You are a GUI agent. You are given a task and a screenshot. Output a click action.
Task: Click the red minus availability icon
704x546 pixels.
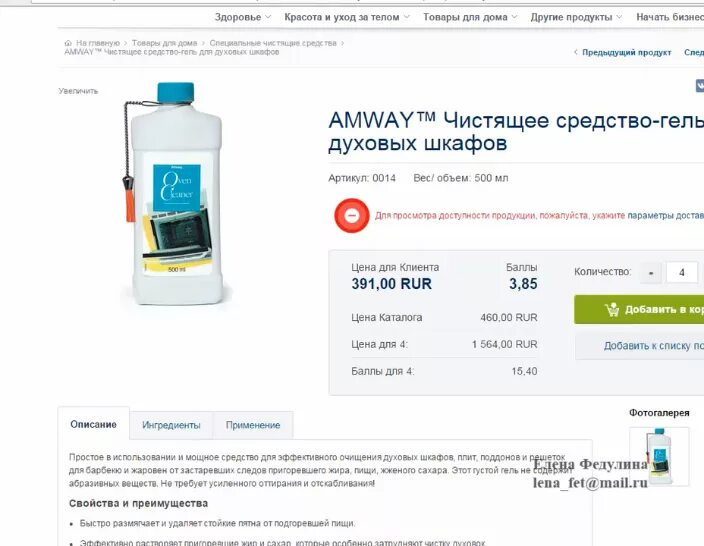352,216
